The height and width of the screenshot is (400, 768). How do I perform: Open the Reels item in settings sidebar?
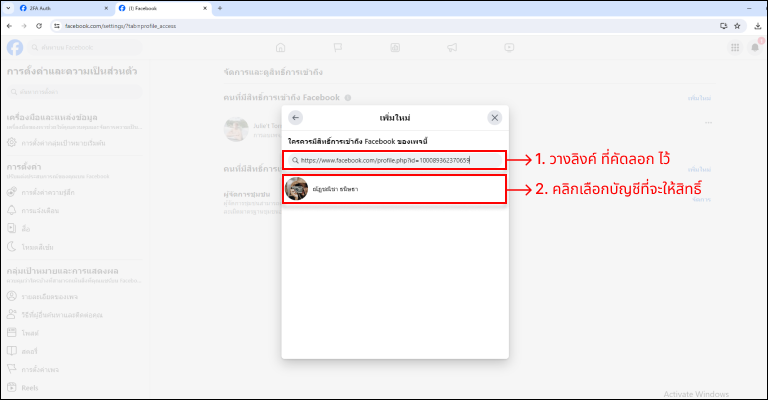pos(75,388)
